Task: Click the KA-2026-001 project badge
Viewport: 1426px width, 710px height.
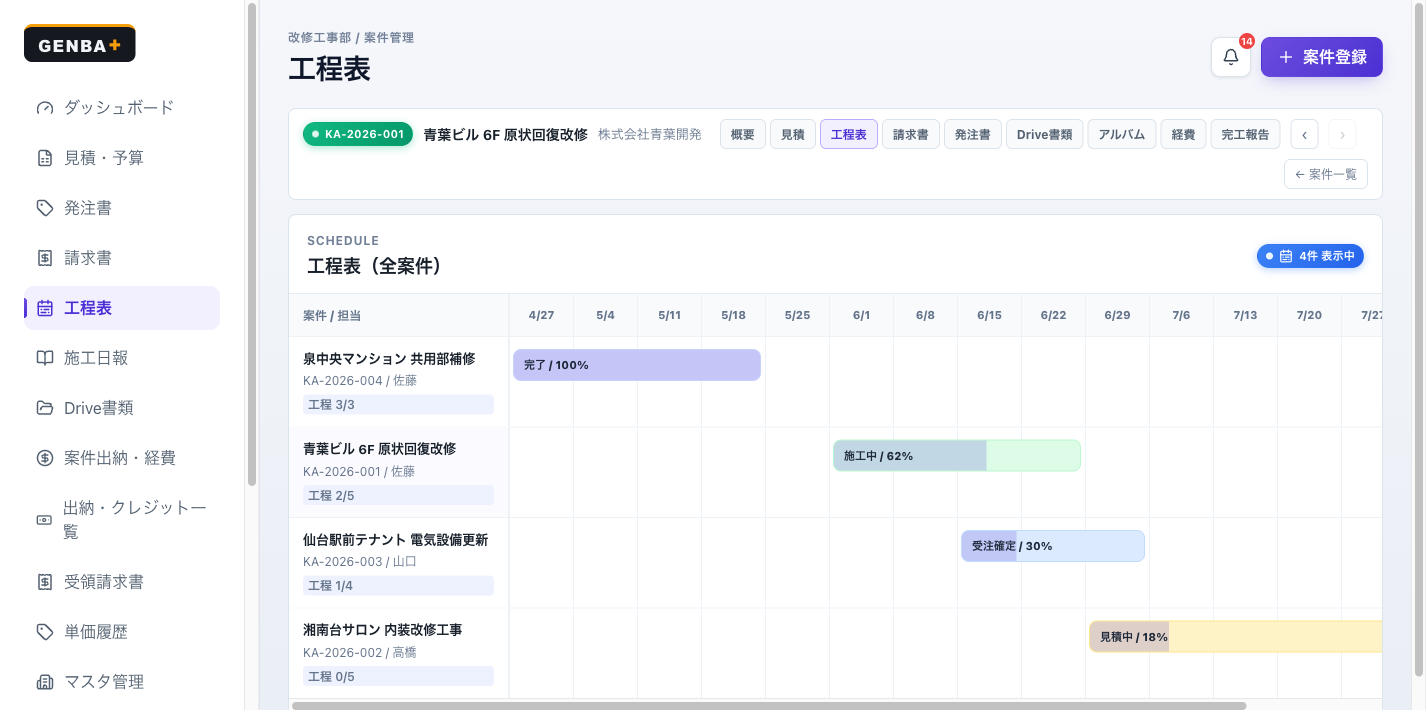Action: pyautogui.click(x=358, y=134)
